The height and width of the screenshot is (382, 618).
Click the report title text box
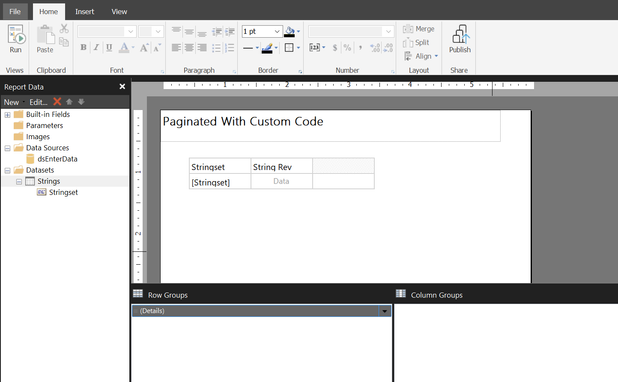click(x=330, y=126)
